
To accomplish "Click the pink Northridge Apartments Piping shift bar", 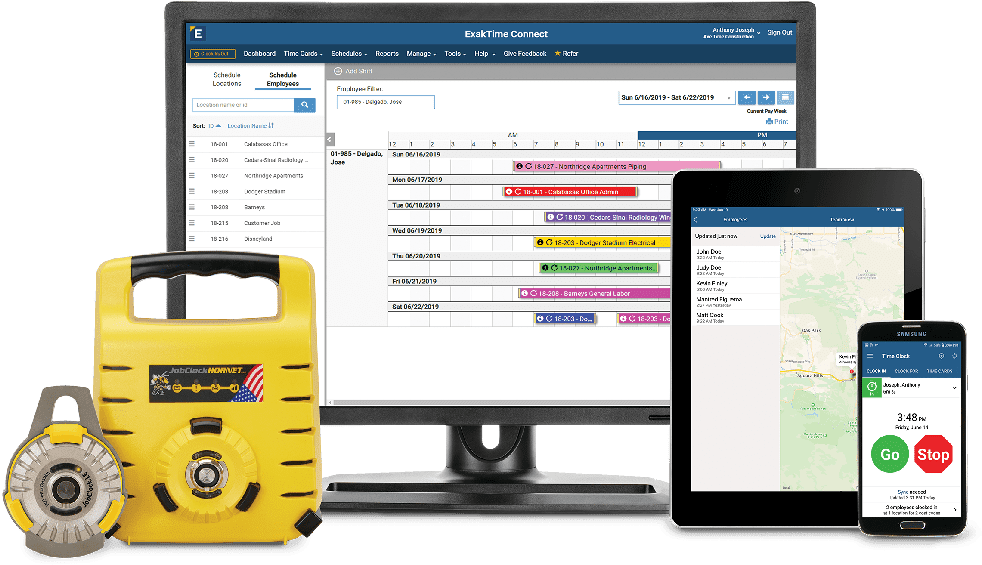I will [616, 167].
